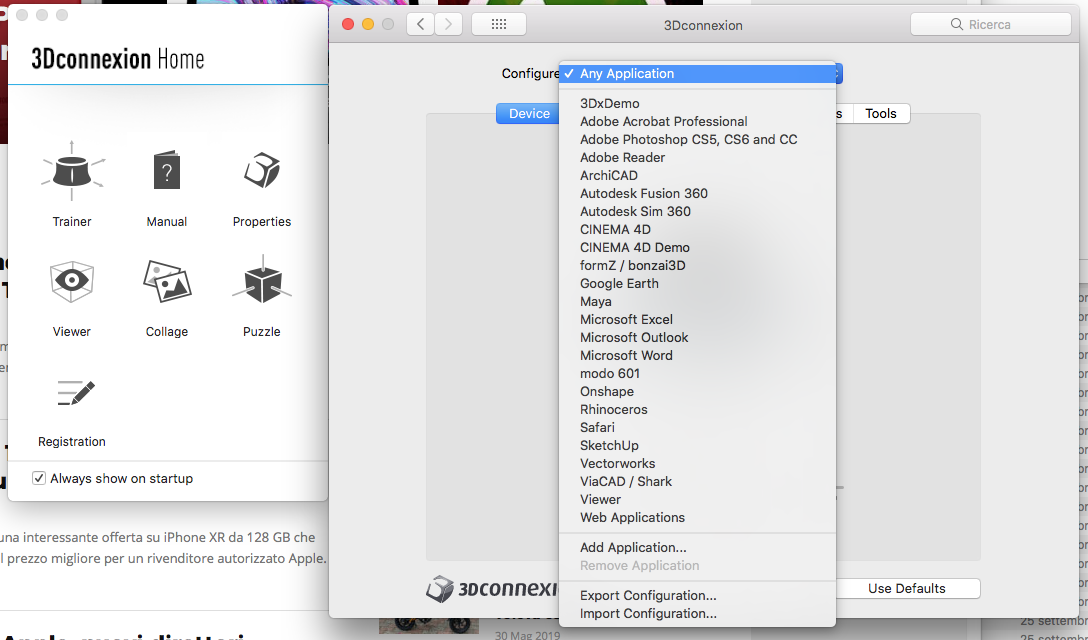Image resolution: width=1088 pixels, height=640 pixels.
Task: Select Adobe Reader from the list
Action: coord(697,158)
